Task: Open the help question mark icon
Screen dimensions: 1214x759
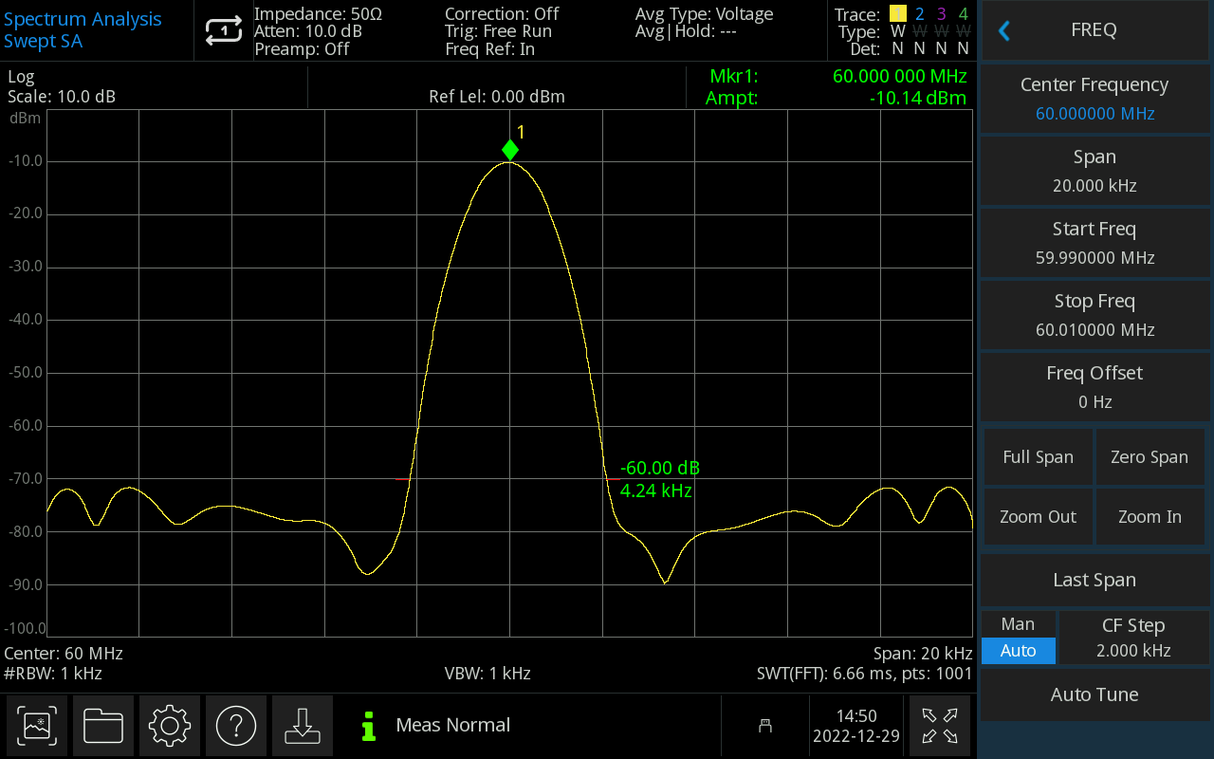Action: click(x=236, y=726)
